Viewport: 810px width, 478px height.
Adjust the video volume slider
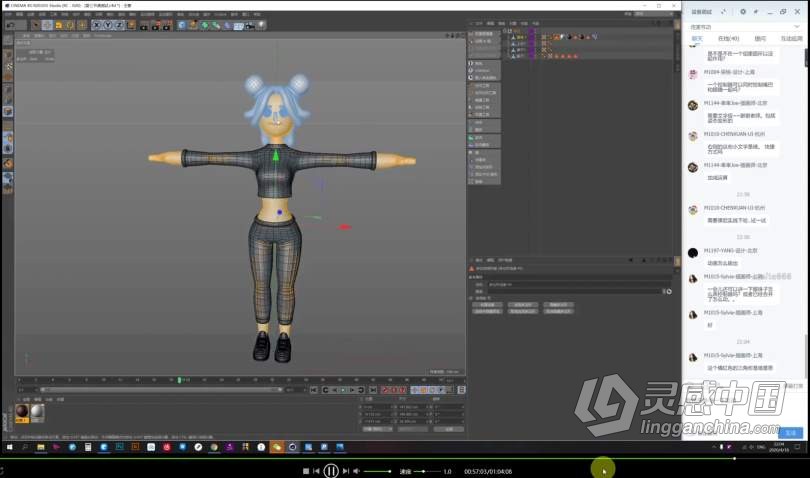(378, 471)
